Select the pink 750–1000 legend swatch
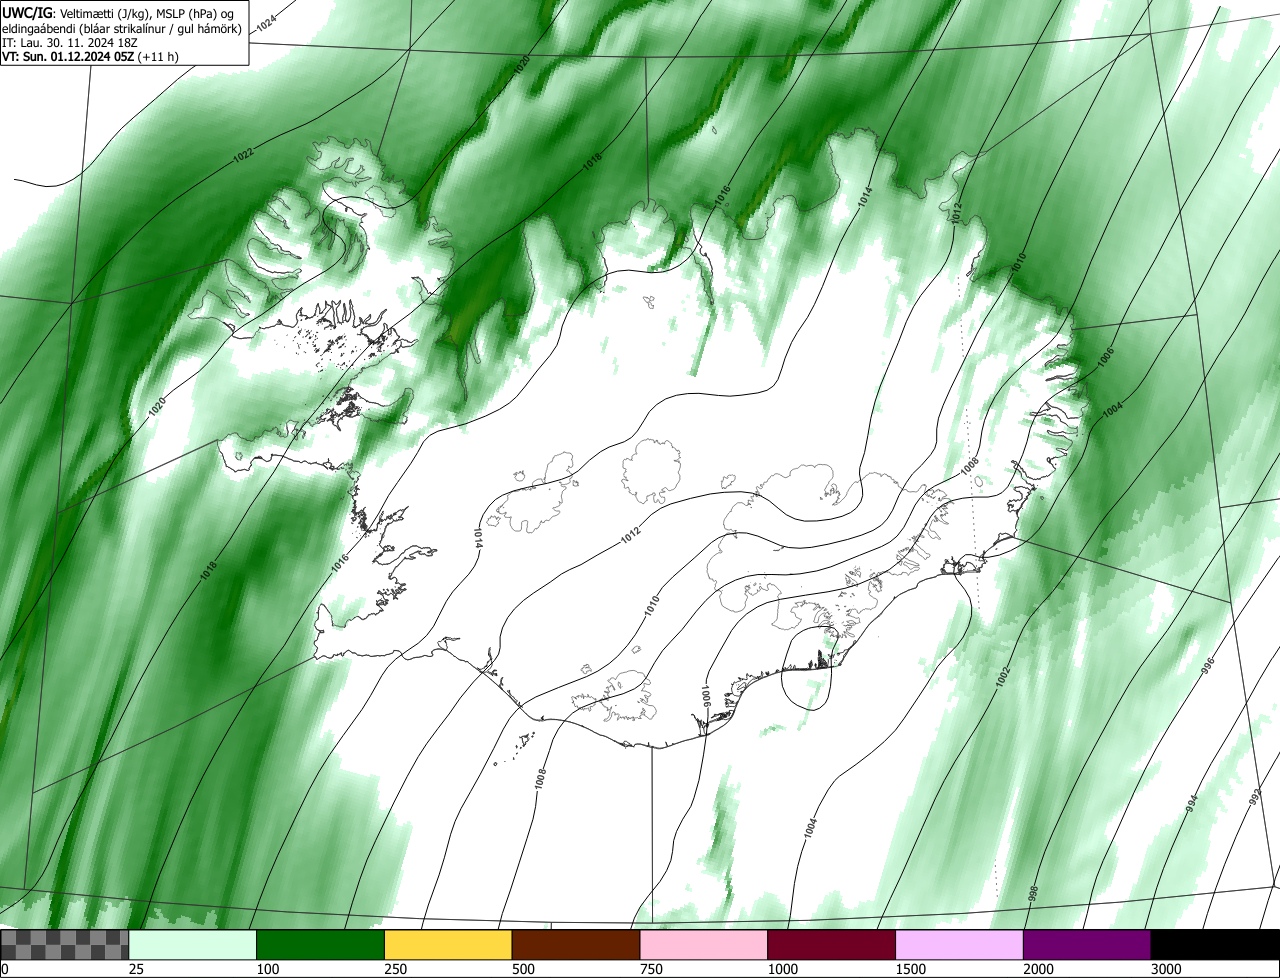This screenshot has width=1280, height=978. pos(704,945)
